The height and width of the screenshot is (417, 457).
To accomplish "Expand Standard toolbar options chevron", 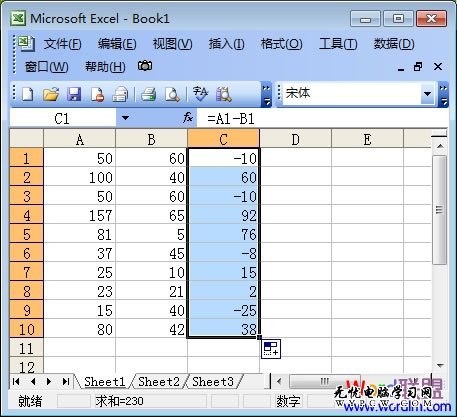I will tap(266, 95).
